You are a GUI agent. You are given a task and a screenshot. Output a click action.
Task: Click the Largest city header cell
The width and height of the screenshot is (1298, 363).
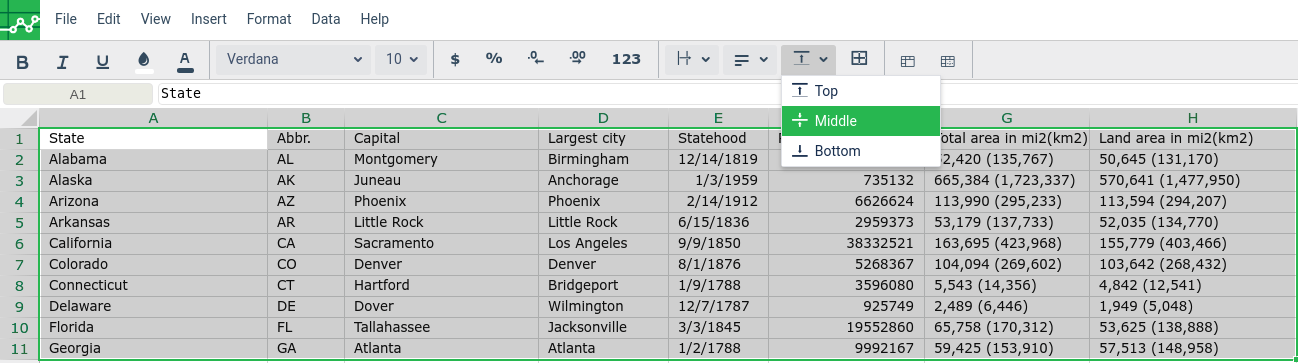click(603, 138)
